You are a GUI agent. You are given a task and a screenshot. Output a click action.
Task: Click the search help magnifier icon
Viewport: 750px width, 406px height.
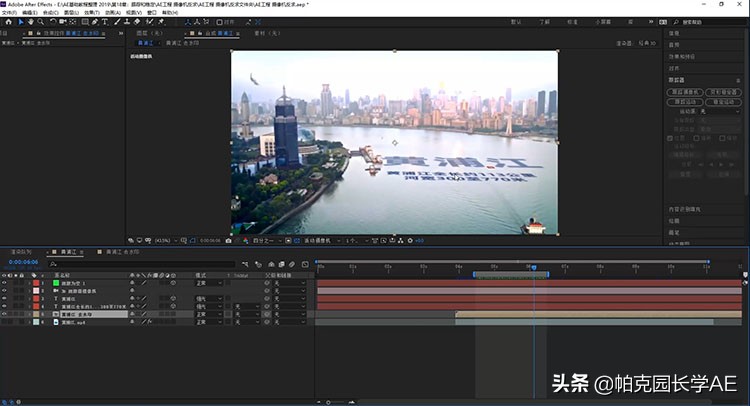[x=676, y=22]
